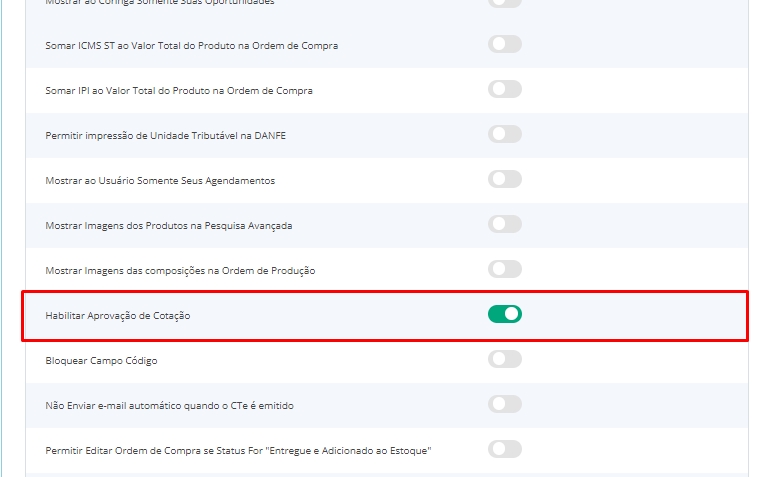The height and width of the screenshot is (477, 771).
Task: Turn on the Bloquear Campo Código switch
Action: (505, 359)
